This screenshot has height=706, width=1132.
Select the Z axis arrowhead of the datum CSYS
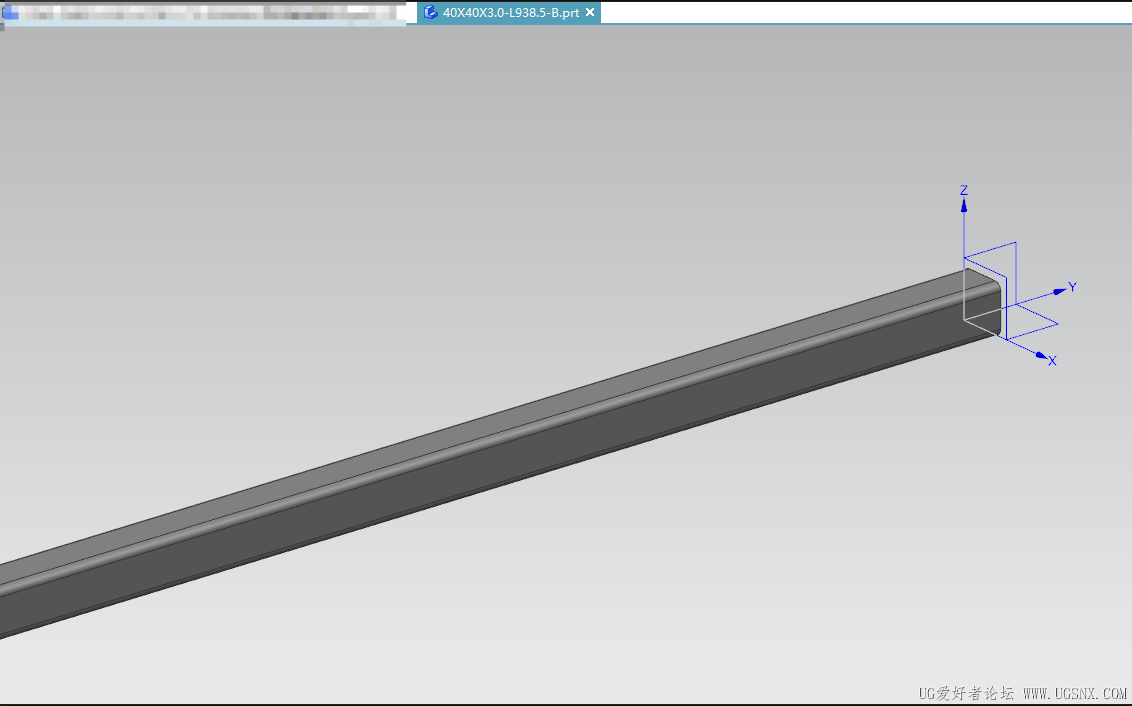point(964,206)
